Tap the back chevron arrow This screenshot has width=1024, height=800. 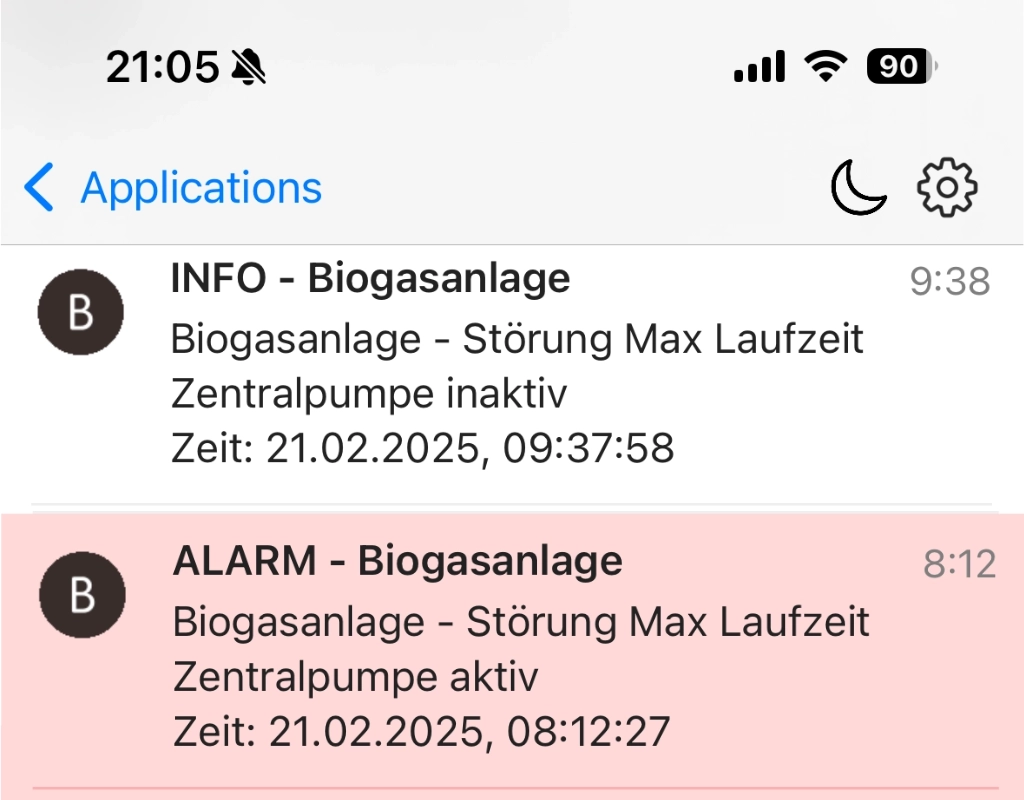[39, 187]
